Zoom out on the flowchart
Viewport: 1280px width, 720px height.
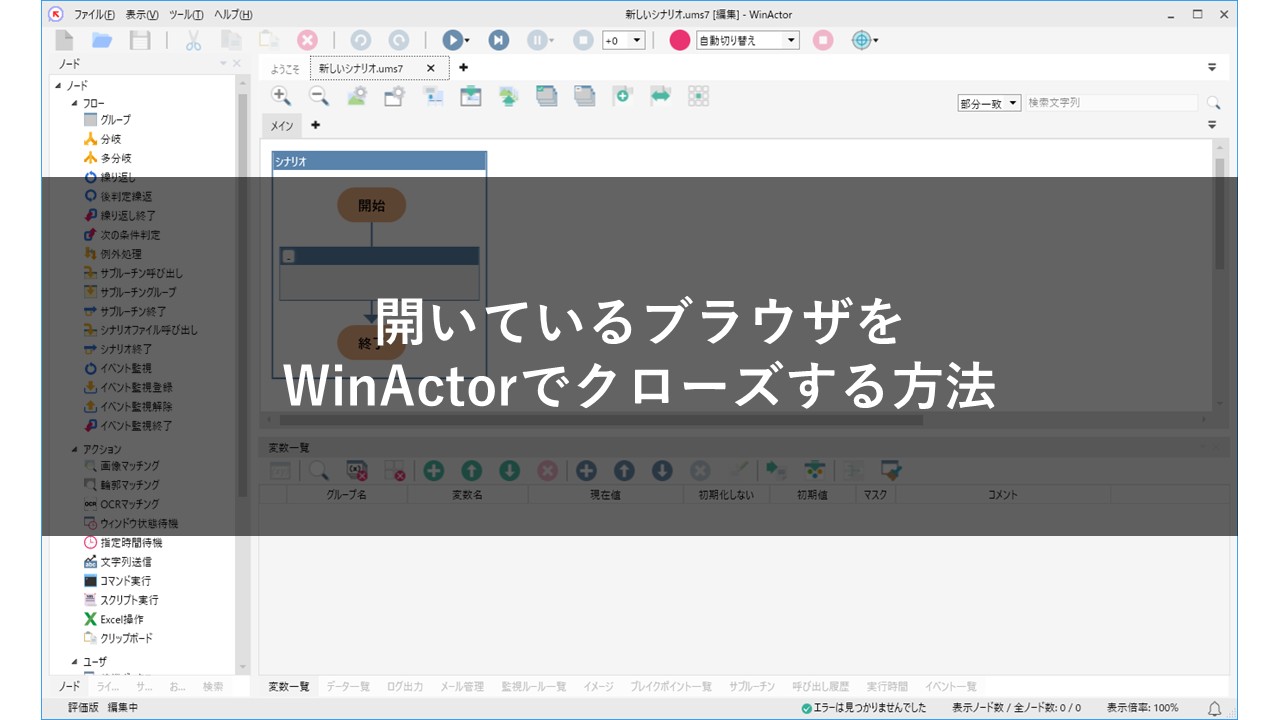pyautogui.click(x=318, y=96)
